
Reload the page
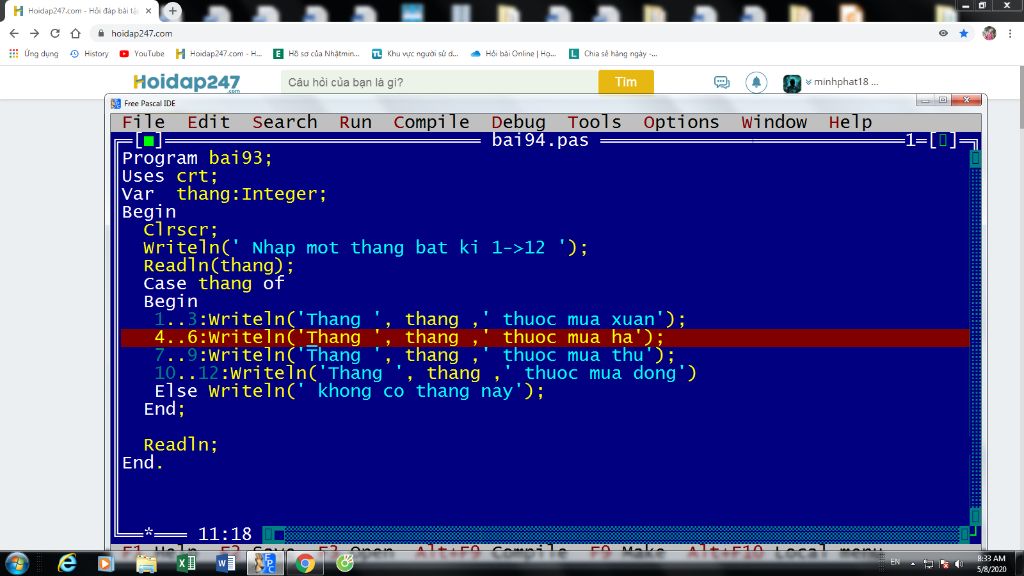55,33
